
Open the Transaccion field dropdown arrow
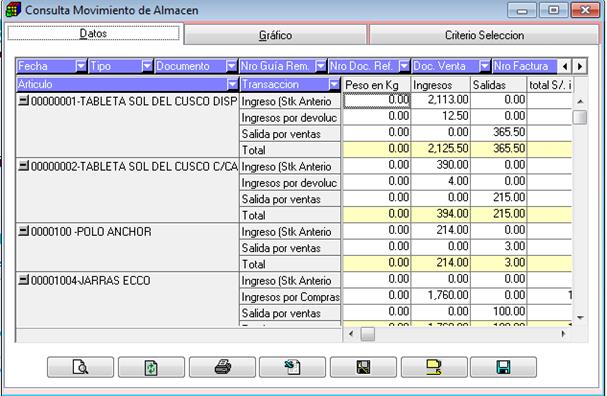pyautogui.click(x=334, y=84)
